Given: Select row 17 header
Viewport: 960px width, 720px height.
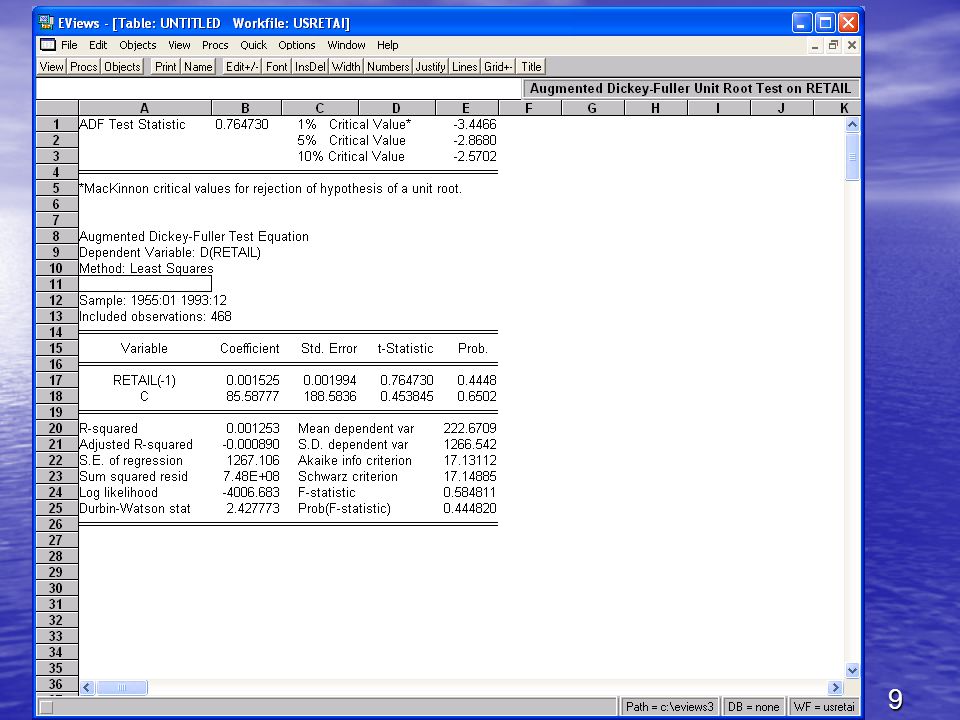Looking at the screenshot, I should click(56, 380).
